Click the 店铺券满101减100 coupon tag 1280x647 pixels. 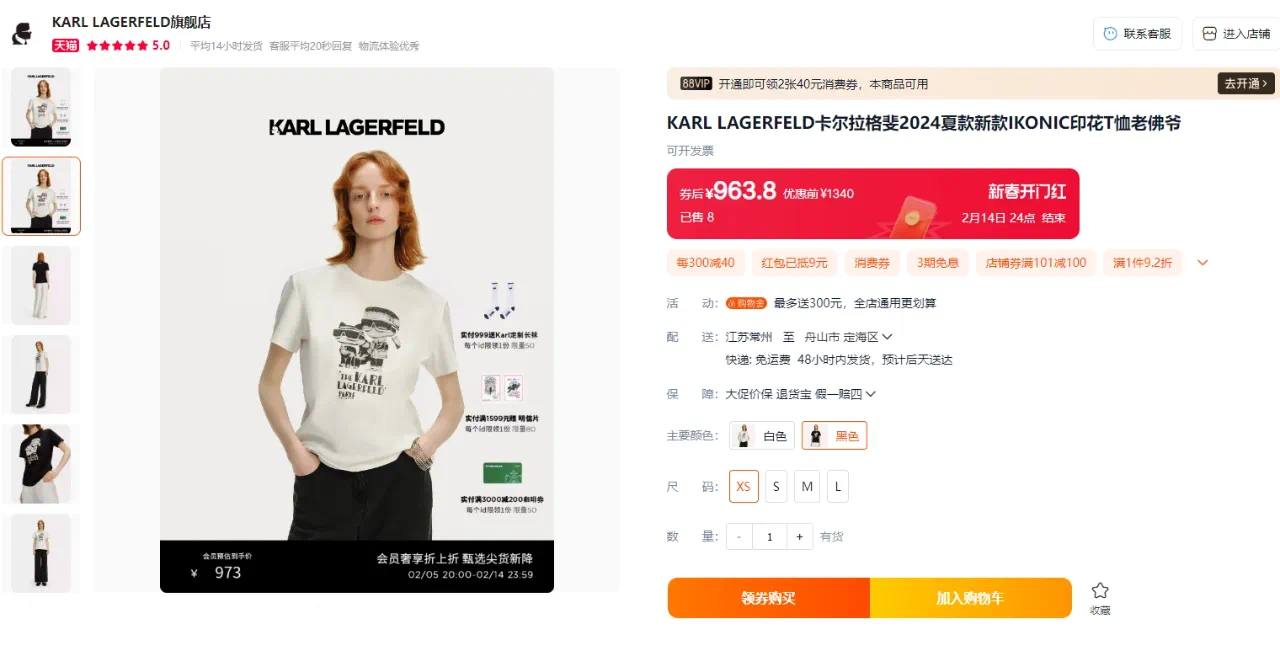1036,263
